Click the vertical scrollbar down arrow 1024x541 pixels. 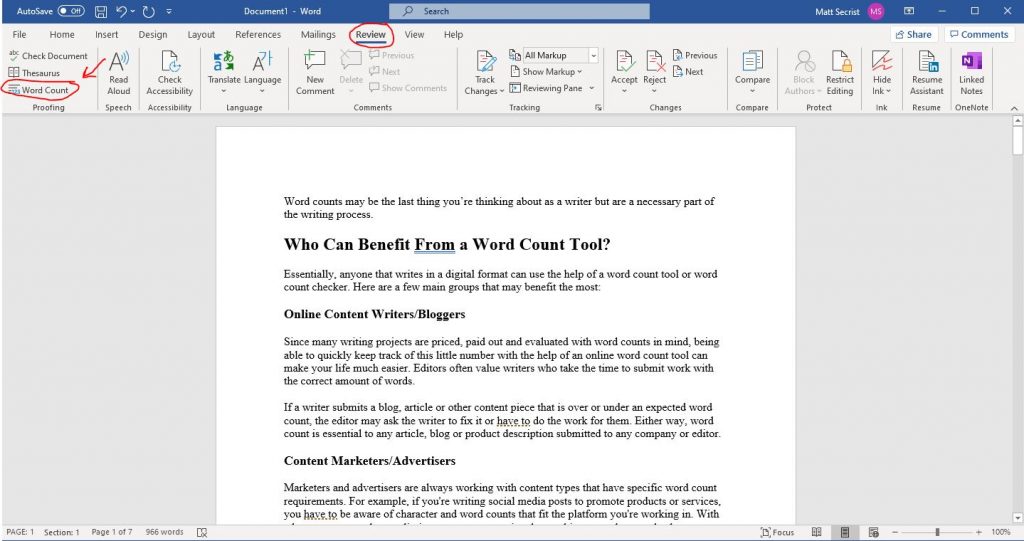click(1017, 517)
